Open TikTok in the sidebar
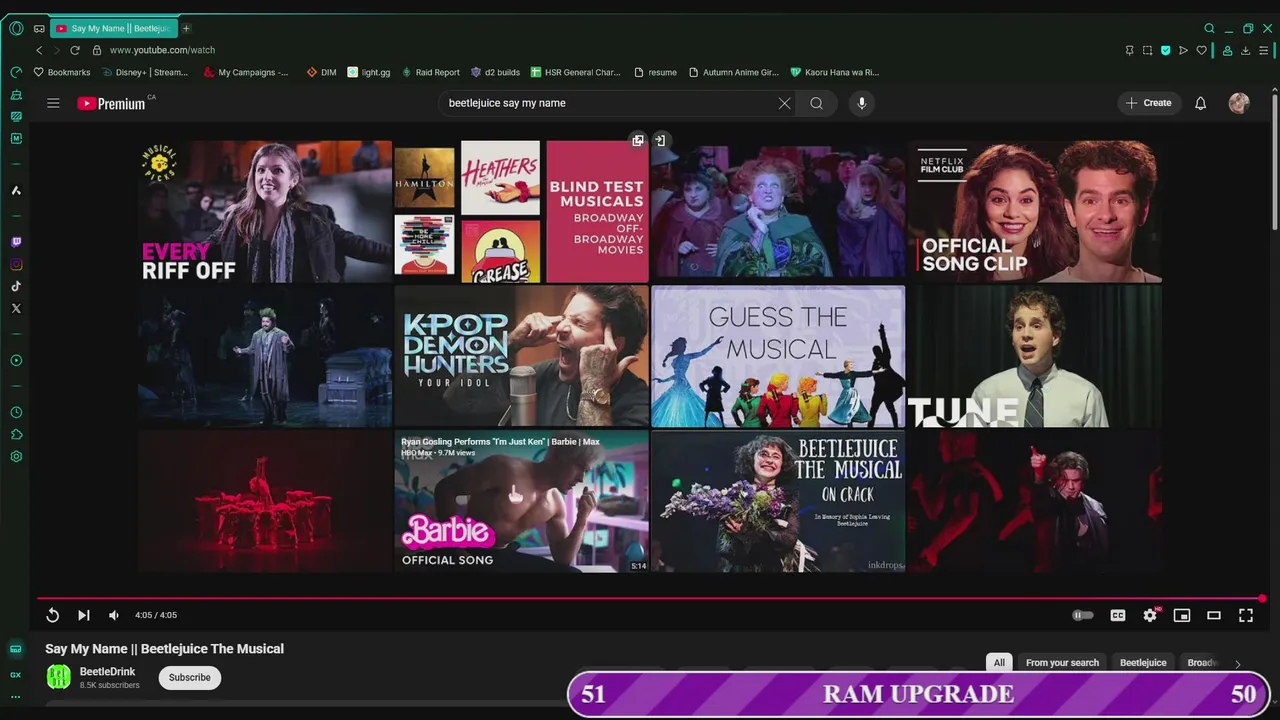The width and height of the screenshot is (1280, 720). pos(16,286)
